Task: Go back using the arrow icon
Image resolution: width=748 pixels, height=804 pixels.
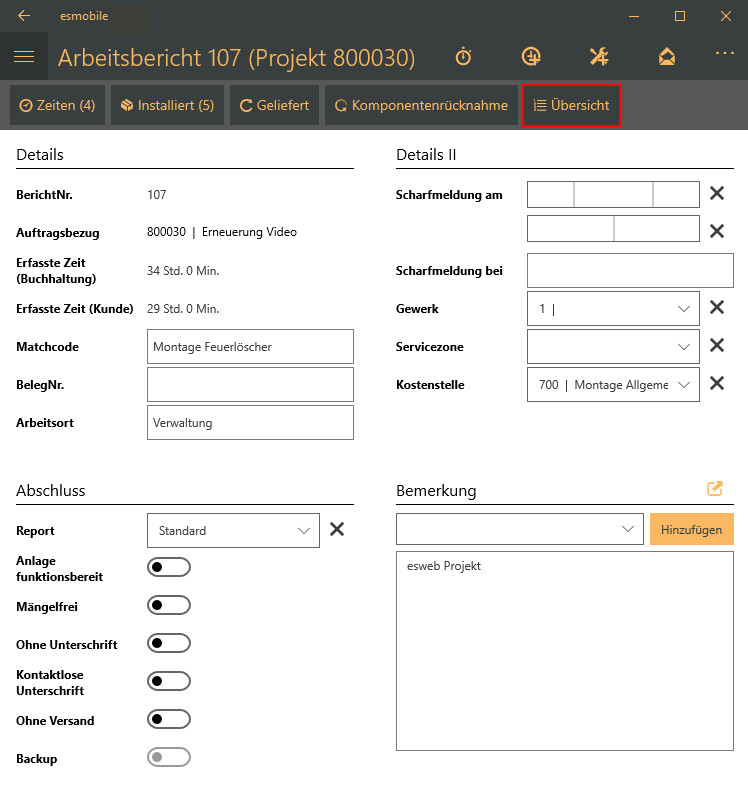Action: [24, 16]
